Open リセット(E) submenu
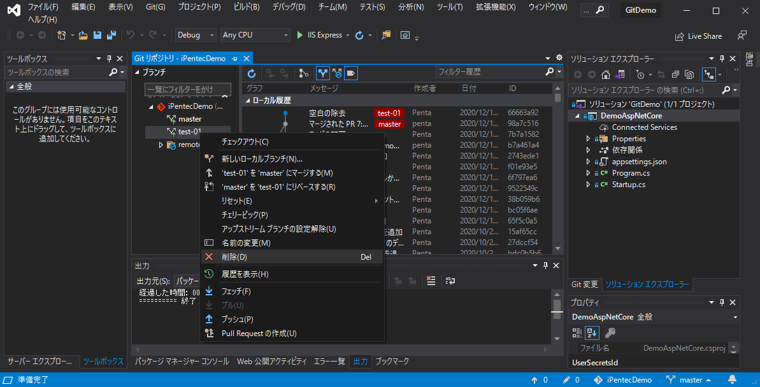760x387 pixels. point(292,201)
